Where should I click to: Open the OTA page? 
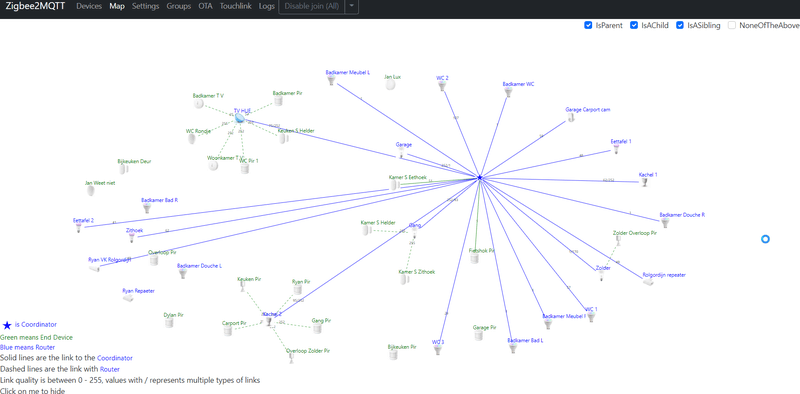pos(206,7)
